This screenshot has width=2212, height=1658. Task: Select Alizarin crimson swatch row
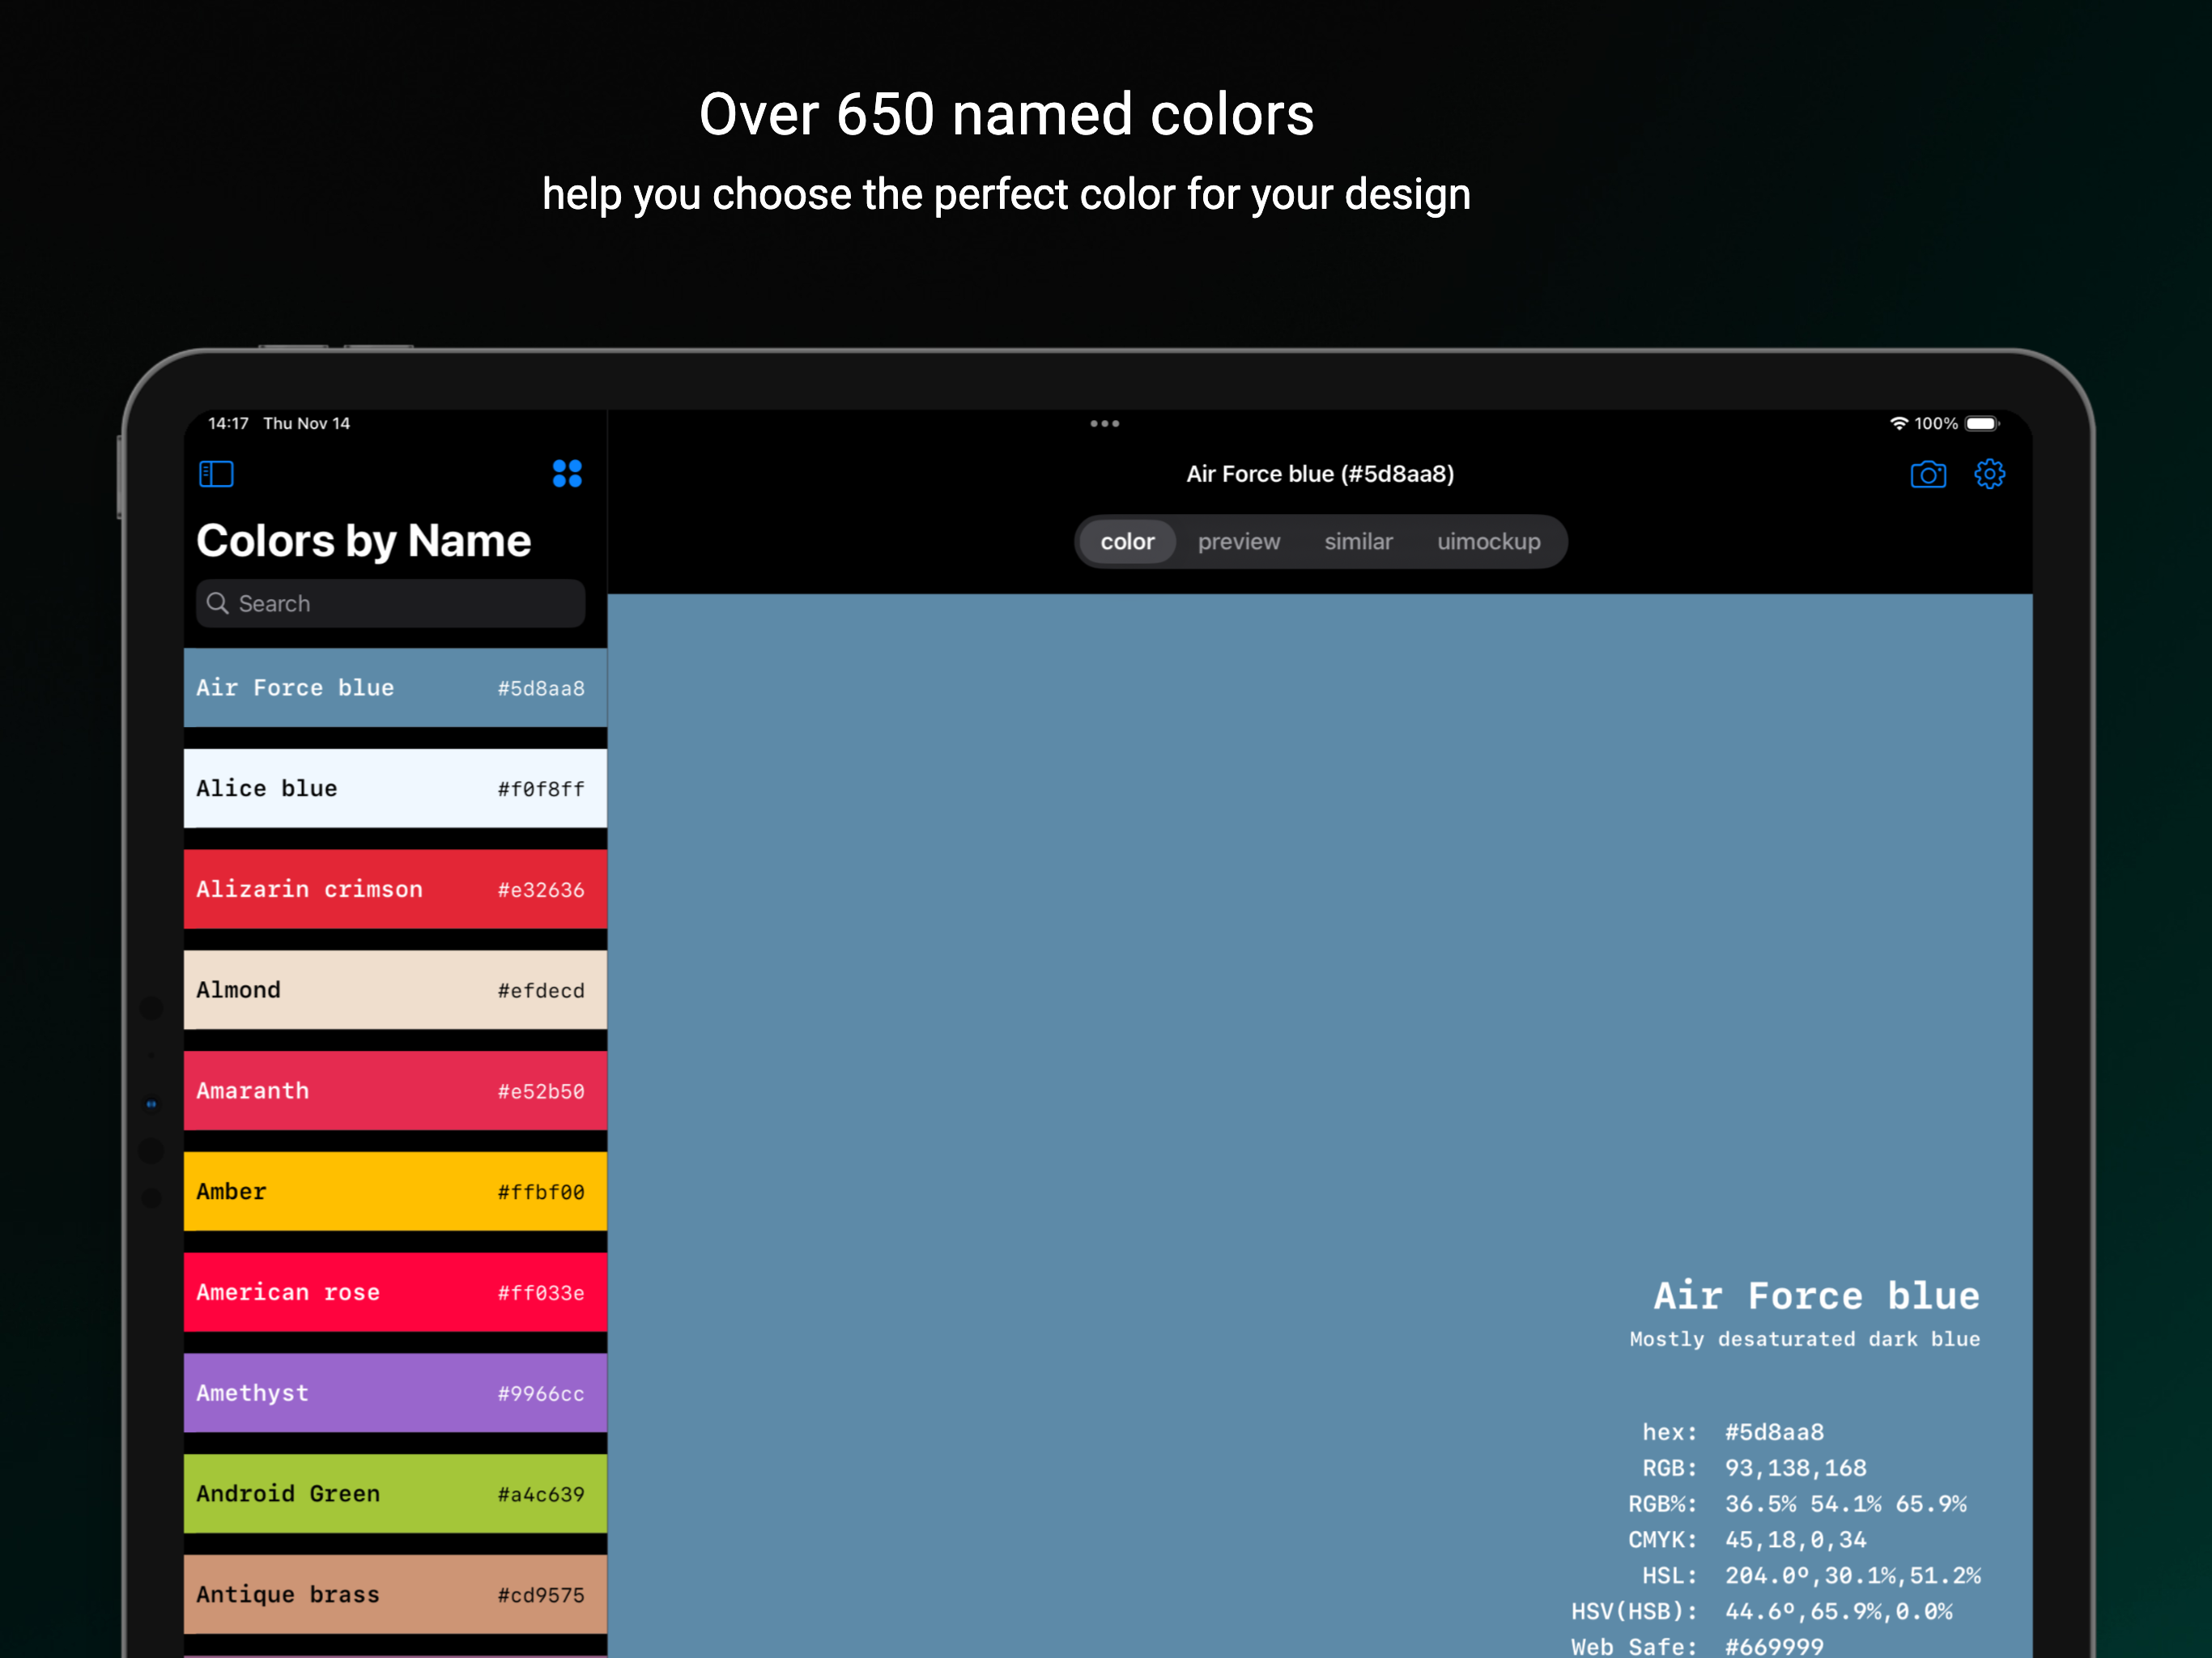click(395, 889)
